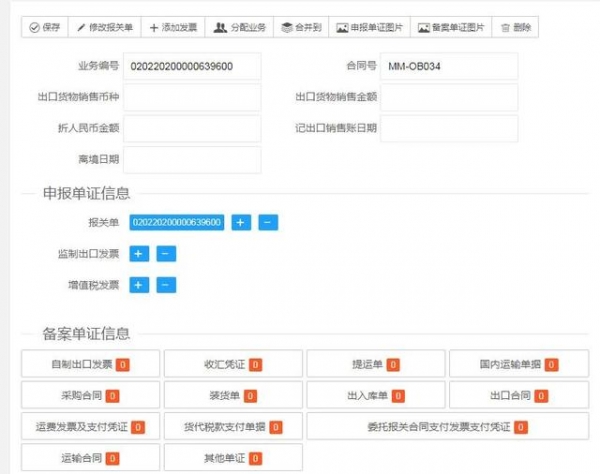Add a 增值税发票 with plus icon
This screenshot has height=474, width=600.
(x=139, y=285)
